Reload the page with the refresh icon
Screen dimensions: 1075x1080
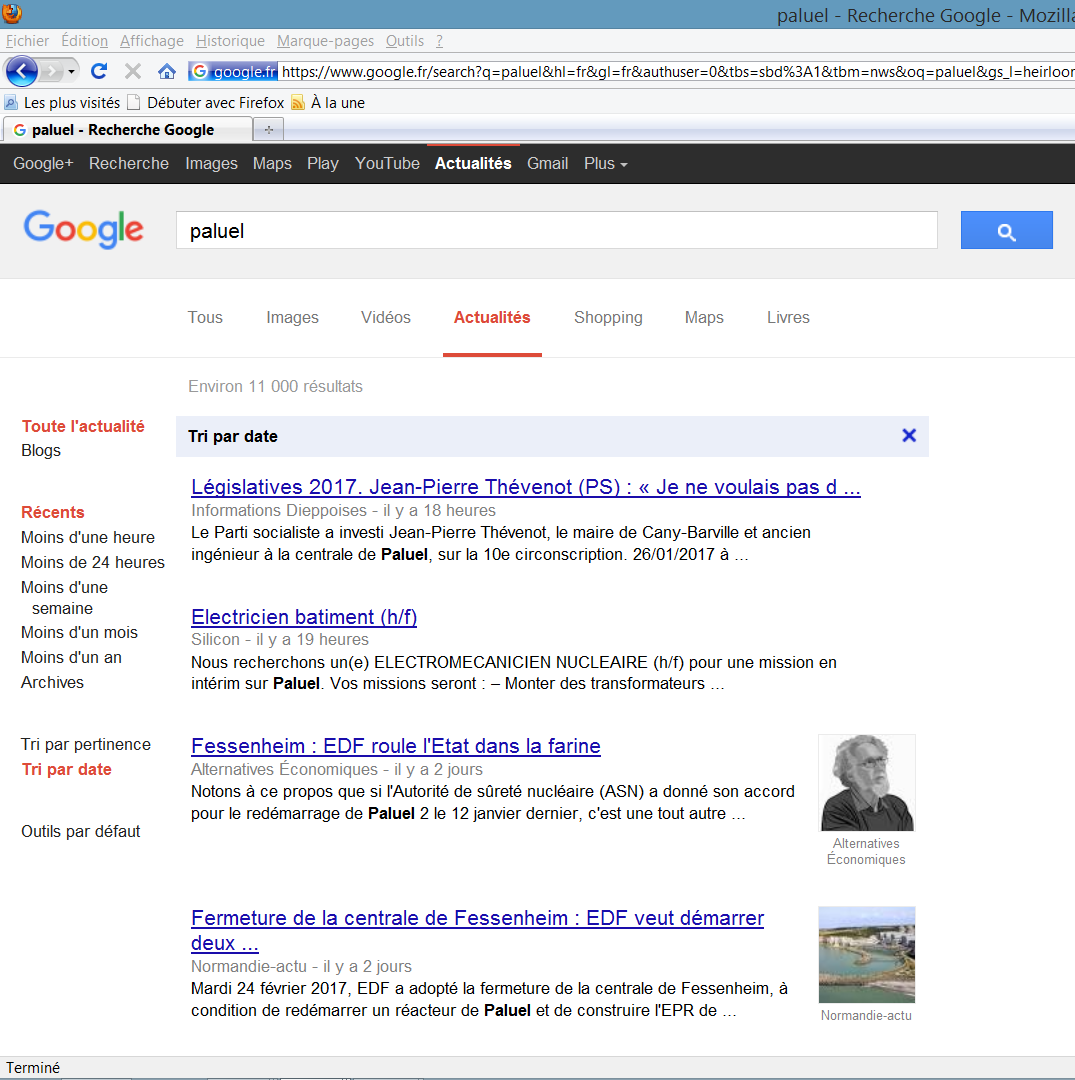coord(99,71)
